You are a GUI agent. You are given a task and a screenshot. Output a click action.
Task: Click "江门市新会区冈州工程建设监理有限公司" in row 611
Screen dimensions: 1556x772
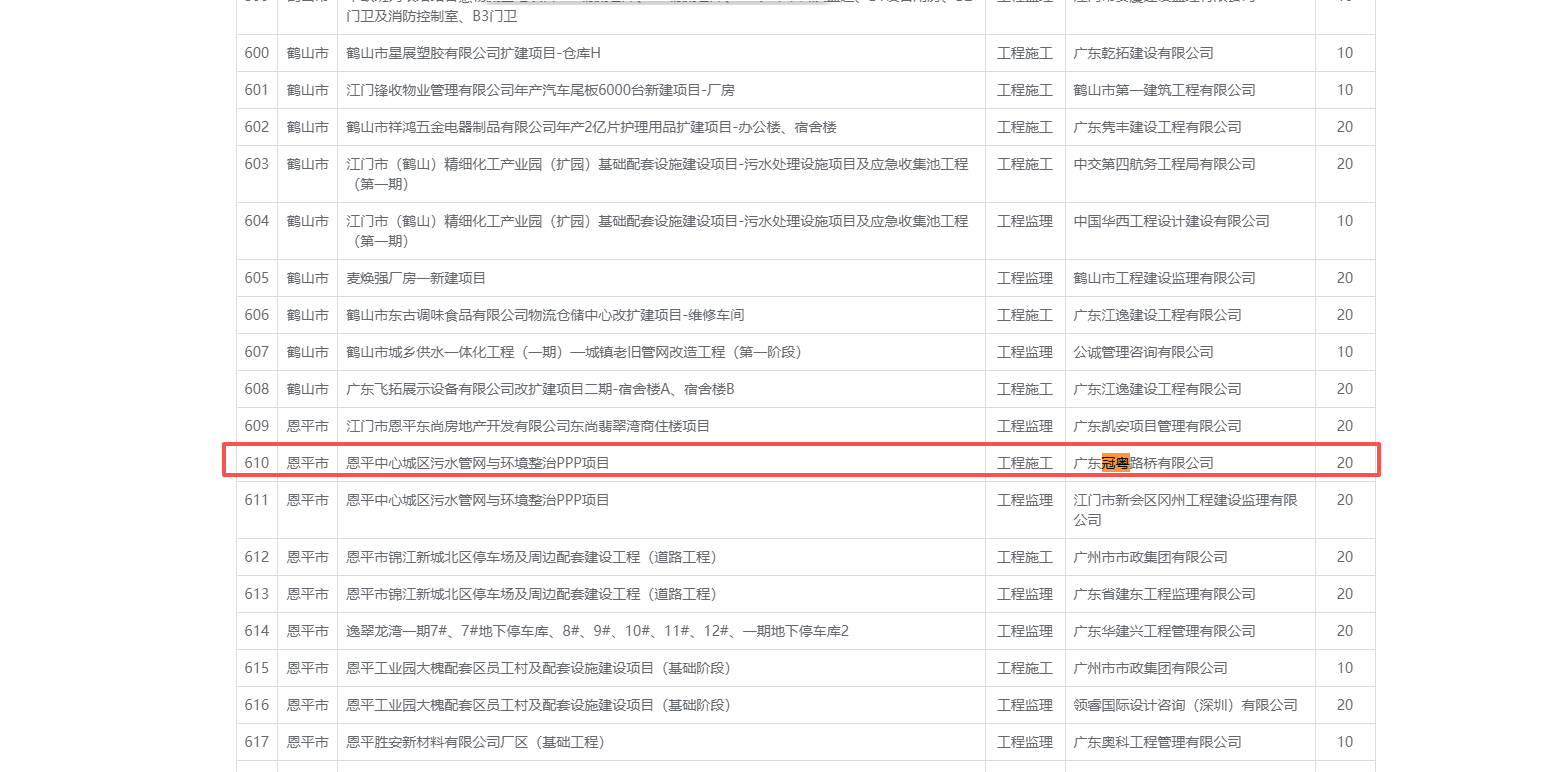pyautogui.click(x=1185, y=509)
